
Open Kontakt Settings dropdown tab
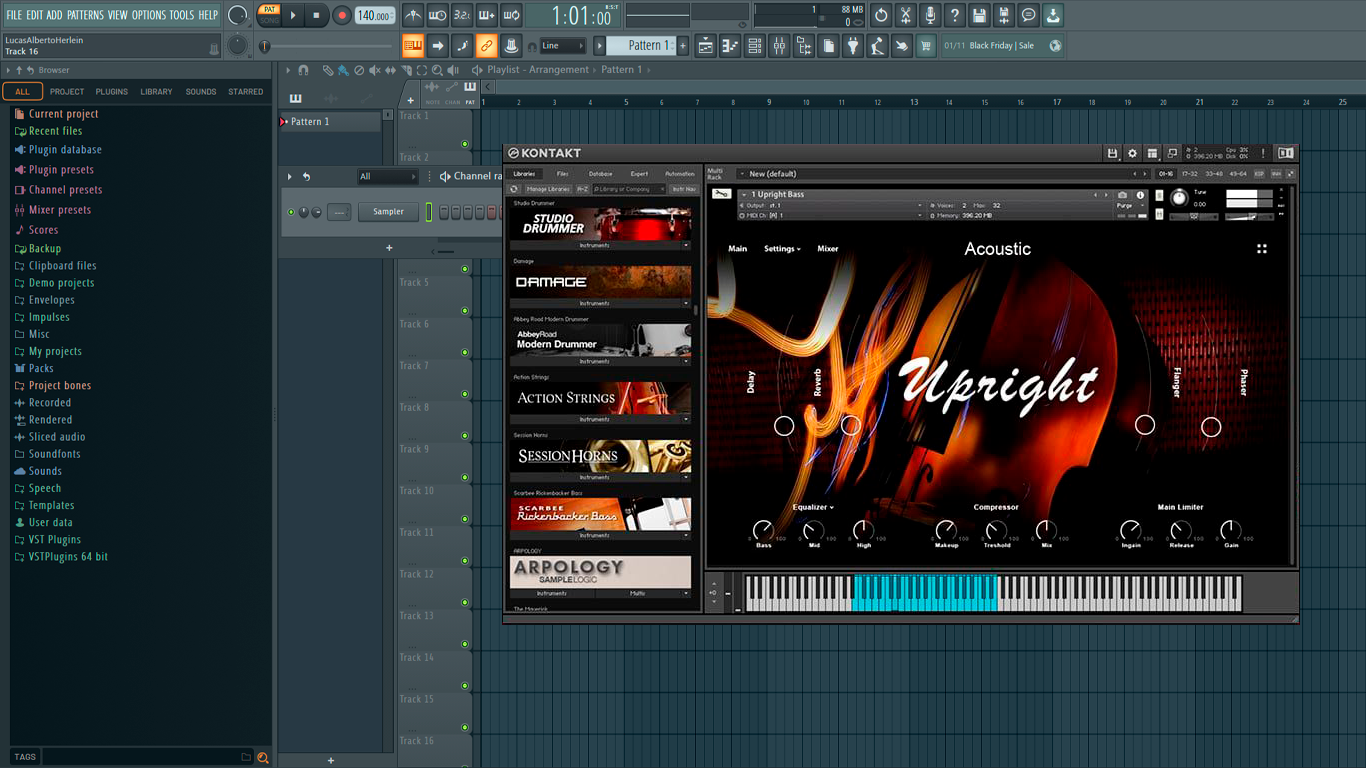[x=782, y=249]
